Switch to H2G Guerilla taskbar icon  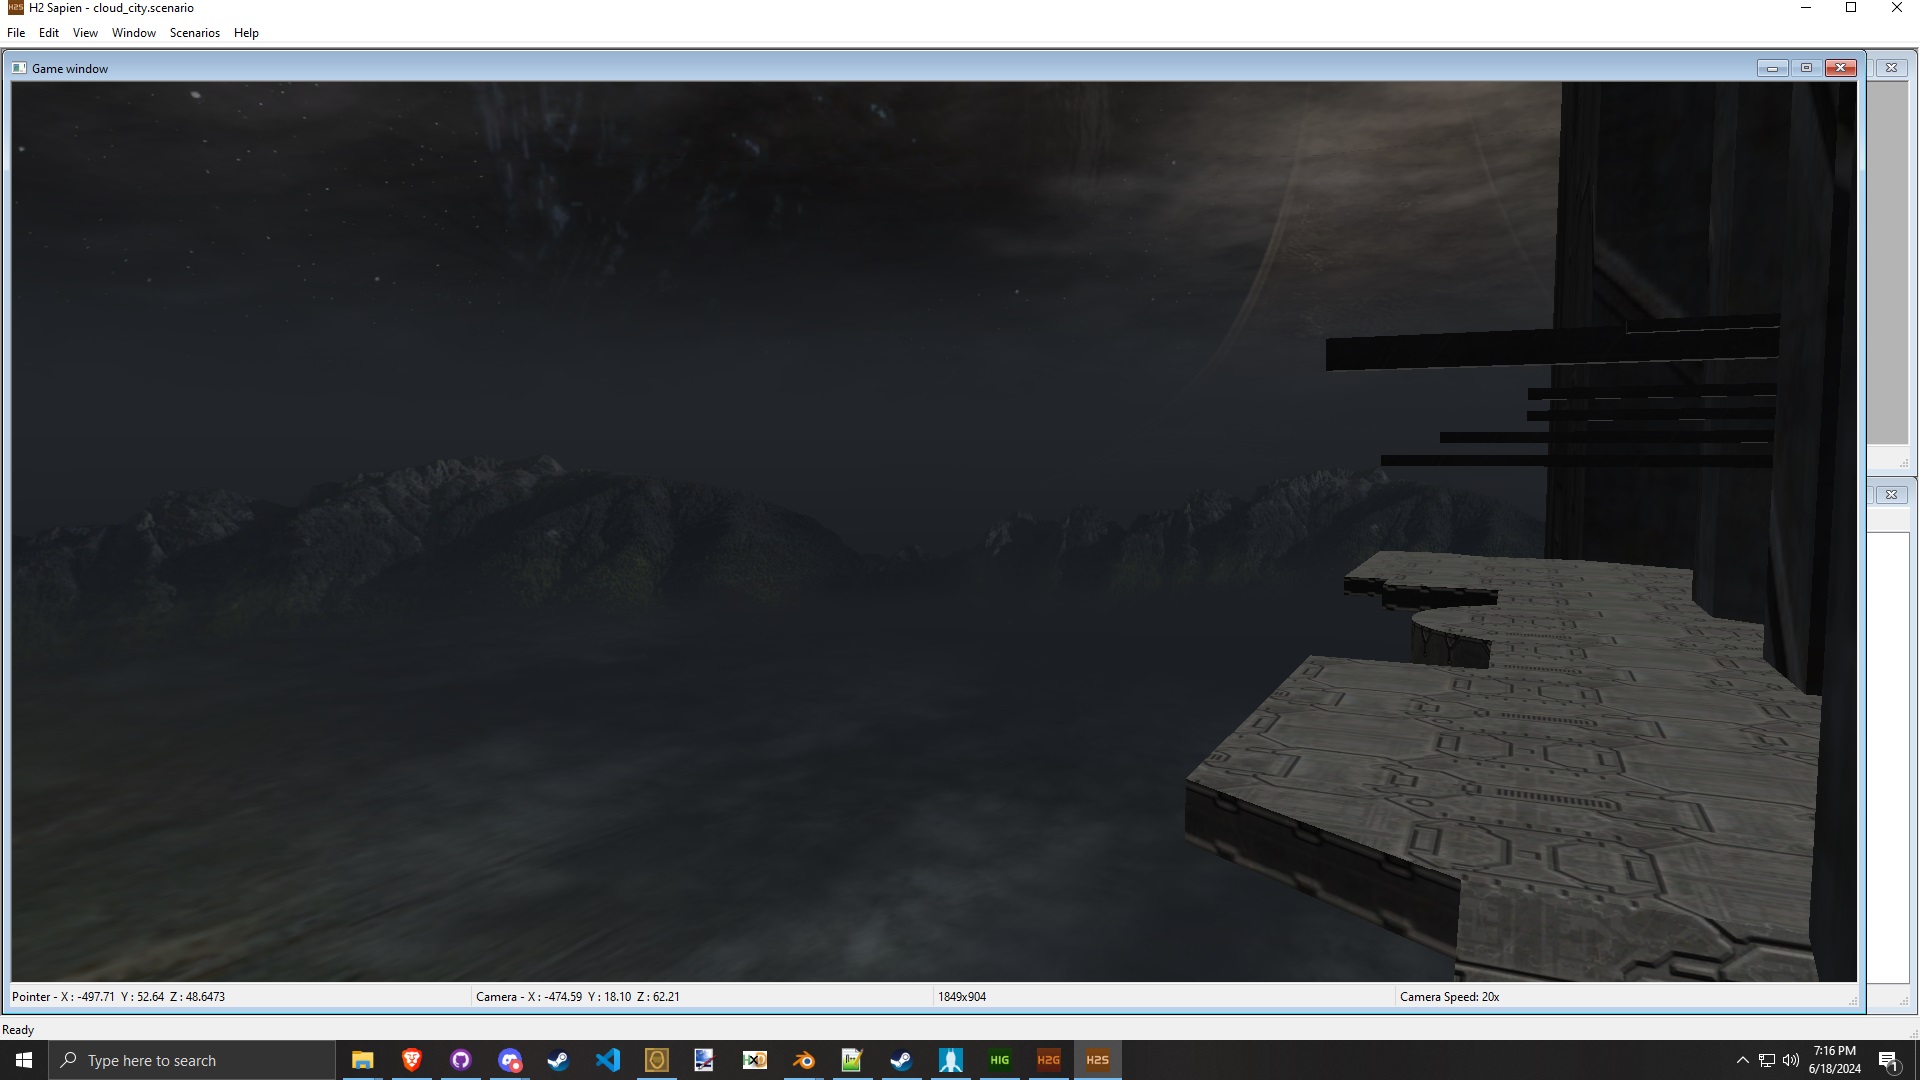[x=1048, y=1060]
